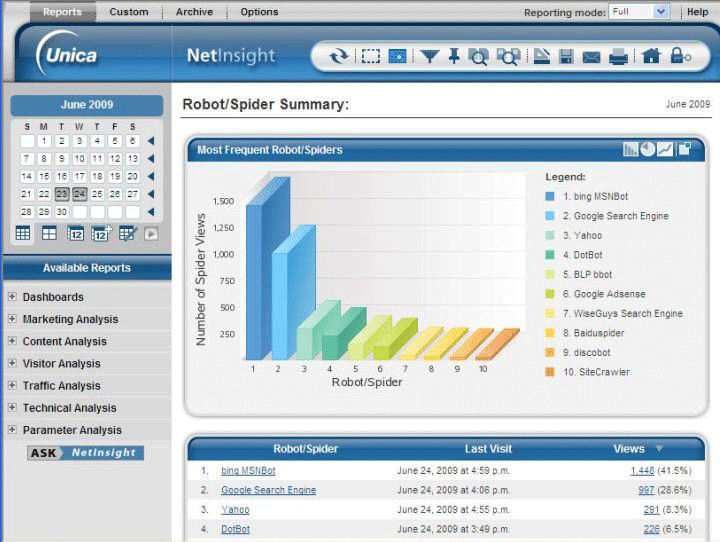Open the Options tab

(x=259, y=11)
